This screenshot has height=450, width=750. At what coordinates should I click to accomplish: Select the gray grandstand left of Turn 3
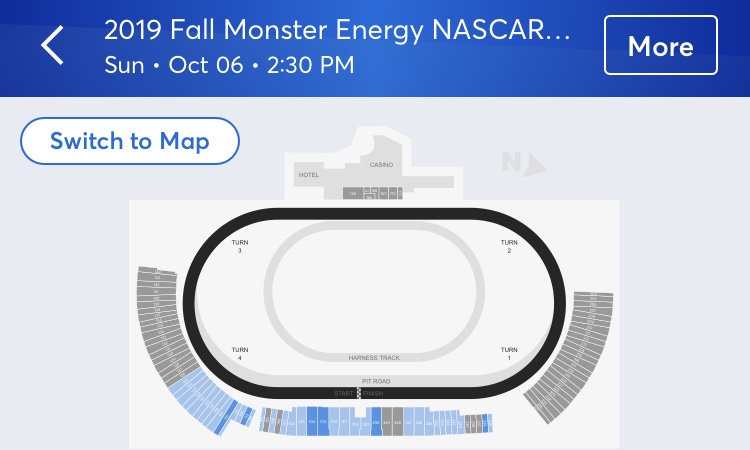[158, 320]
